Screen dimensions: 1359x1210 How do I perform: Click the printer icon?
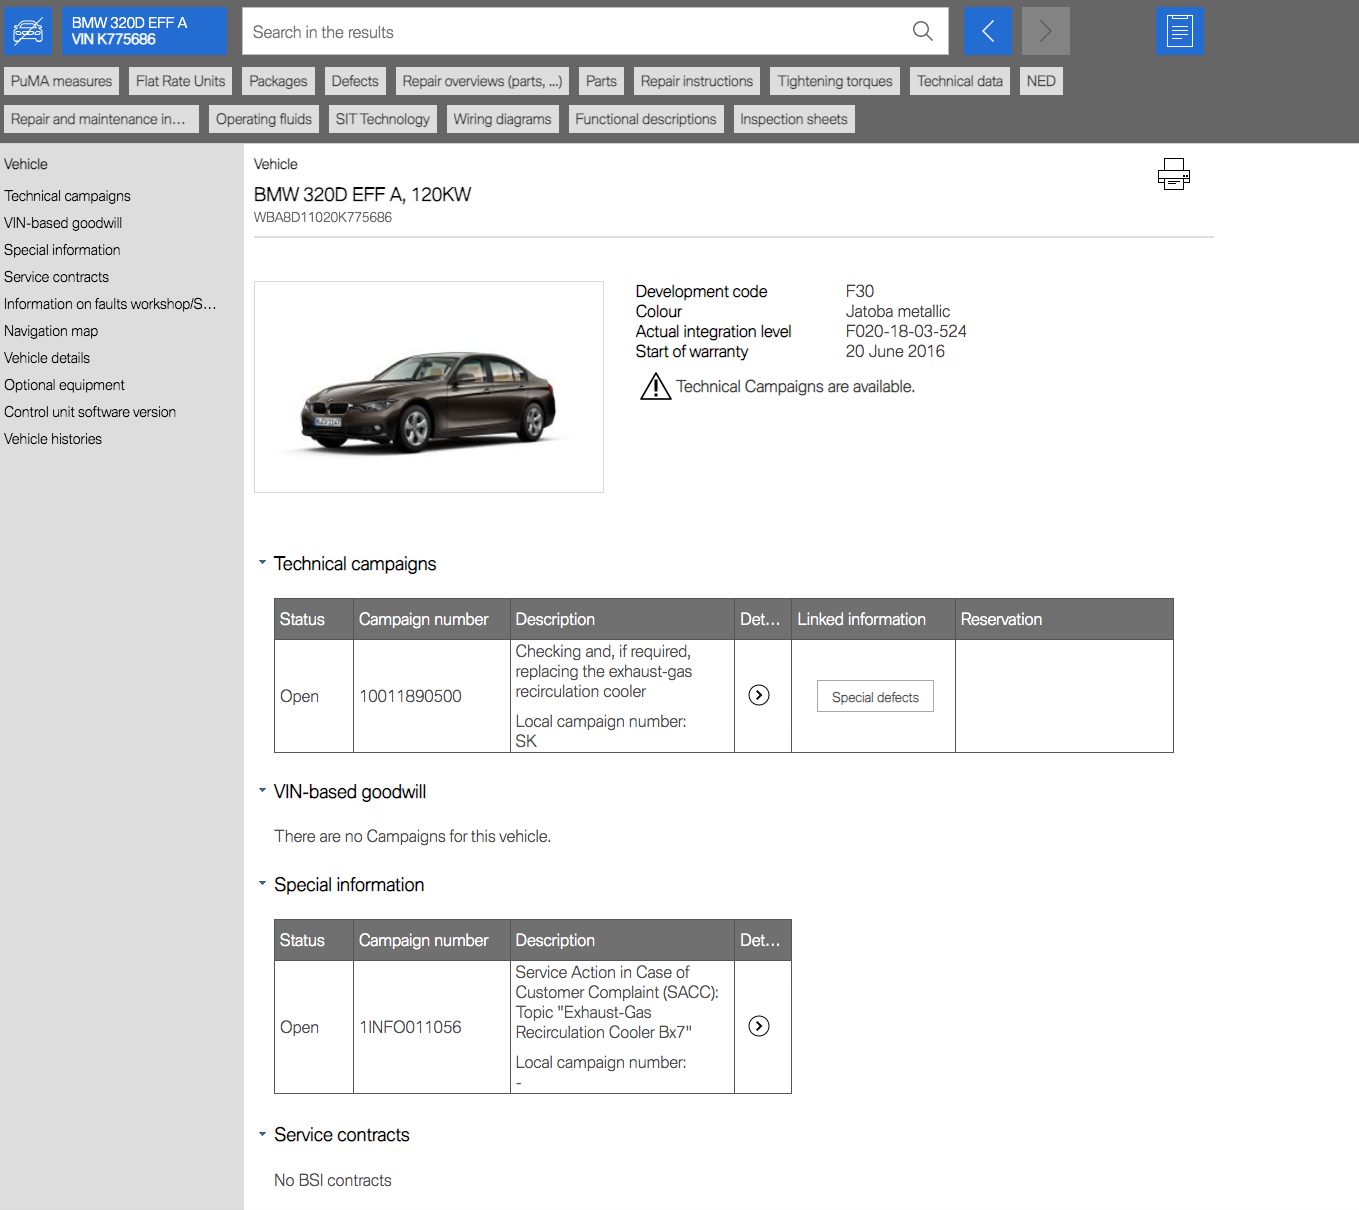point(1173,174)
